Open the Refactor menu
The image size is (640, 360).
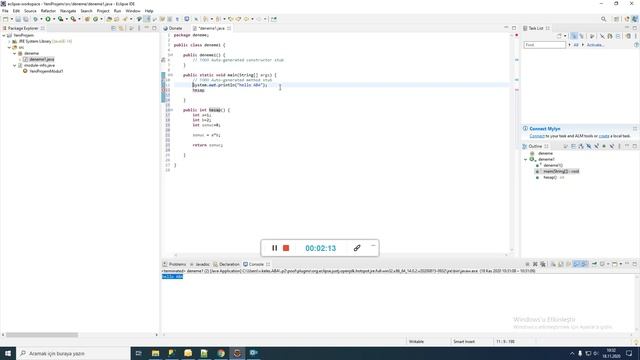(x=48, y=11)
